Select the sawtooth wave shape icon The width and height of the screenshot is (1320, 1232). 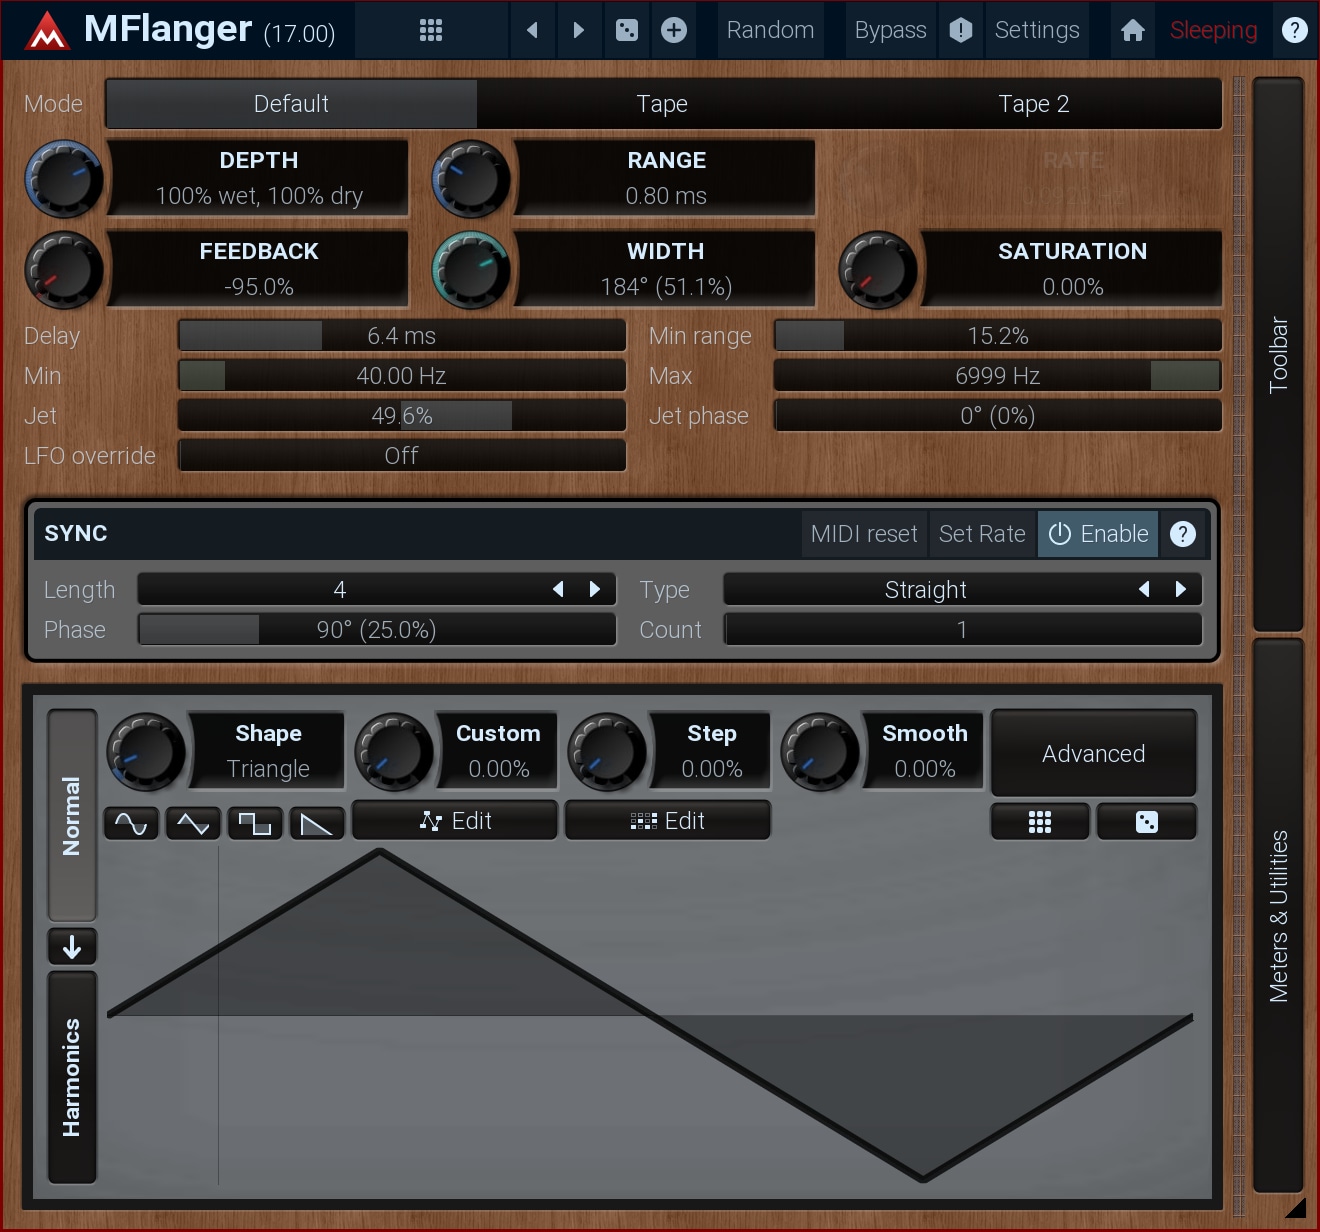point(316,823)
